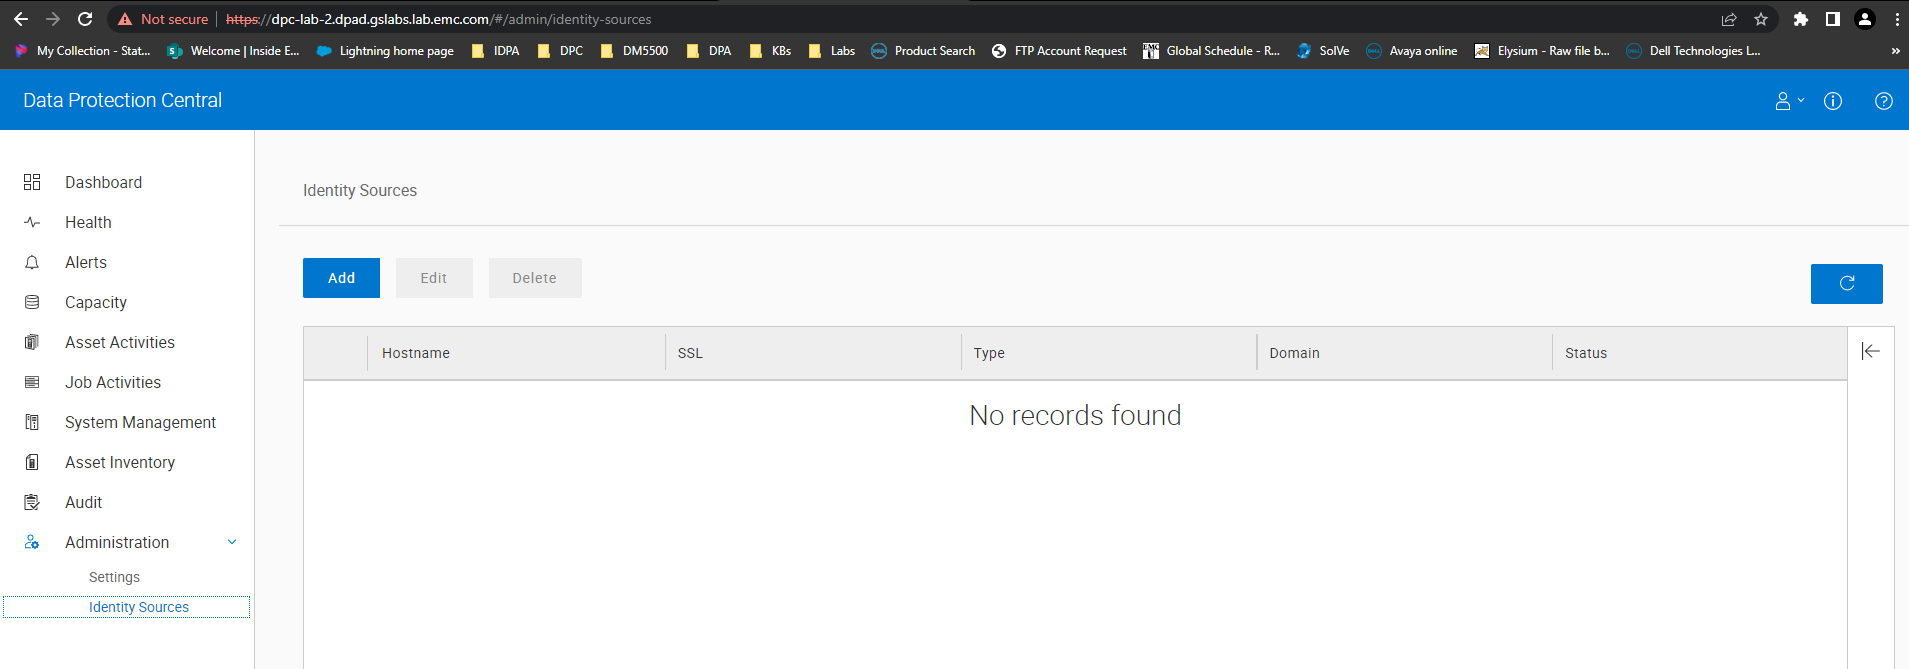The image size is (1909, 669).
Task: Reload the browser page
Action: pos(85,19)
